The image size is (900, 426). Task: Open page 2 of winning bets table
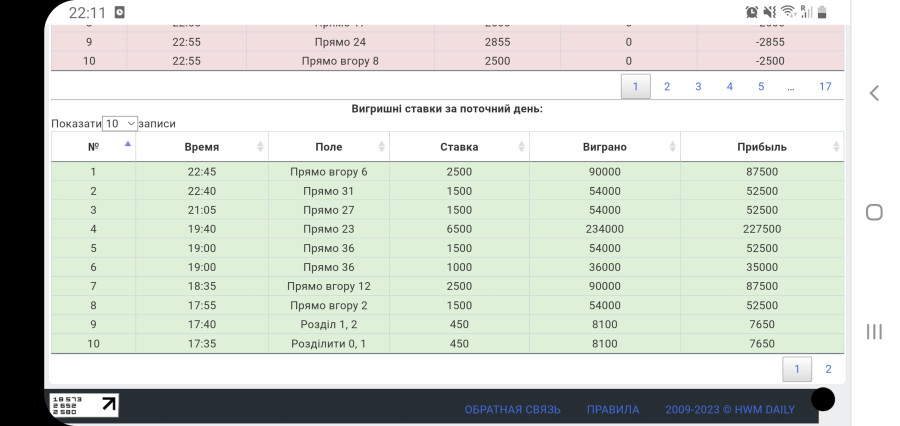828,369
